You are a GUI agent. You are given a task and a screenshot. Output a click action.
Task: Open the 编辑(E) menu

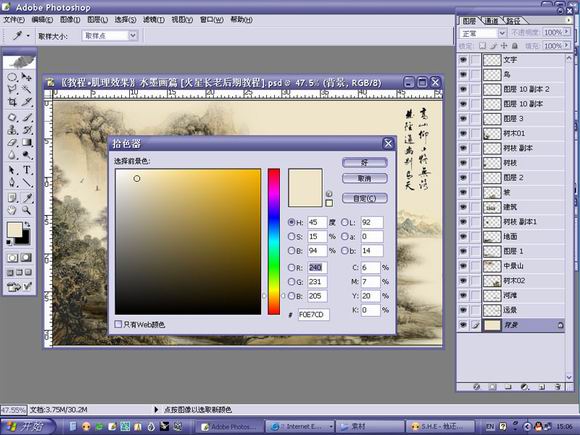[42, 20]
